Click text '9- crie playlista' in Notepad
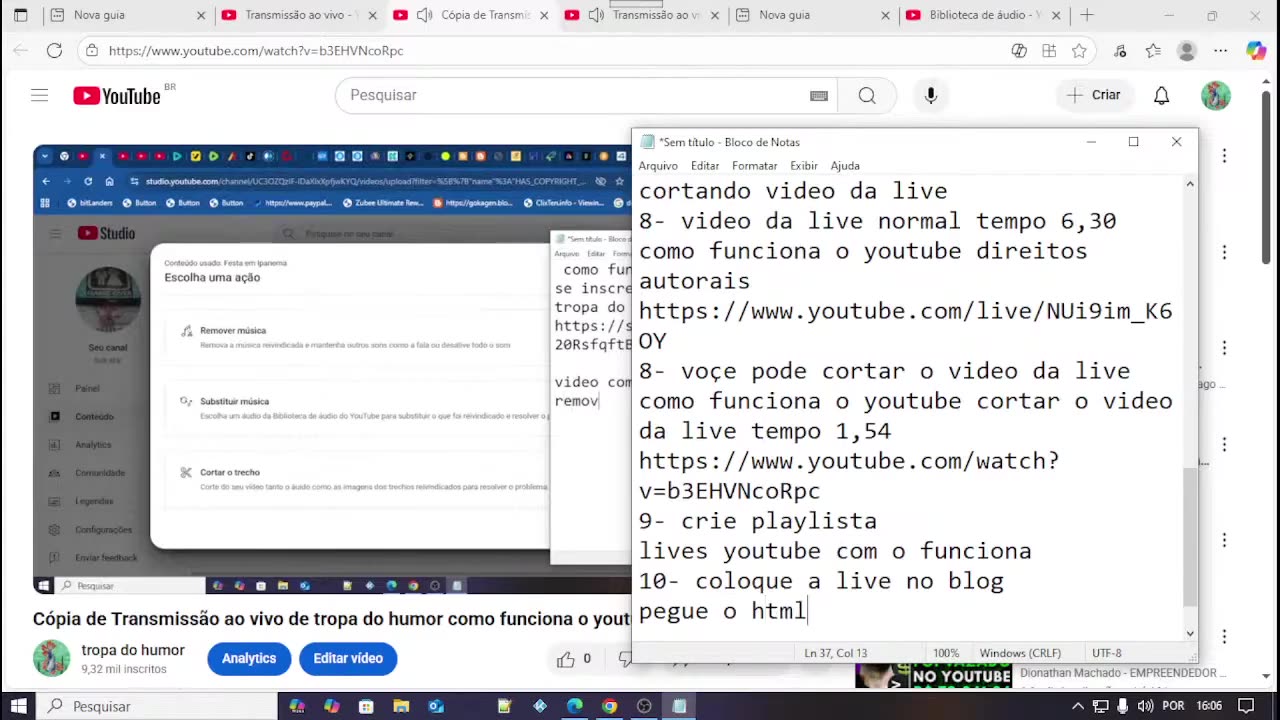The image size is (1280, 720). (x=758, y=521)
